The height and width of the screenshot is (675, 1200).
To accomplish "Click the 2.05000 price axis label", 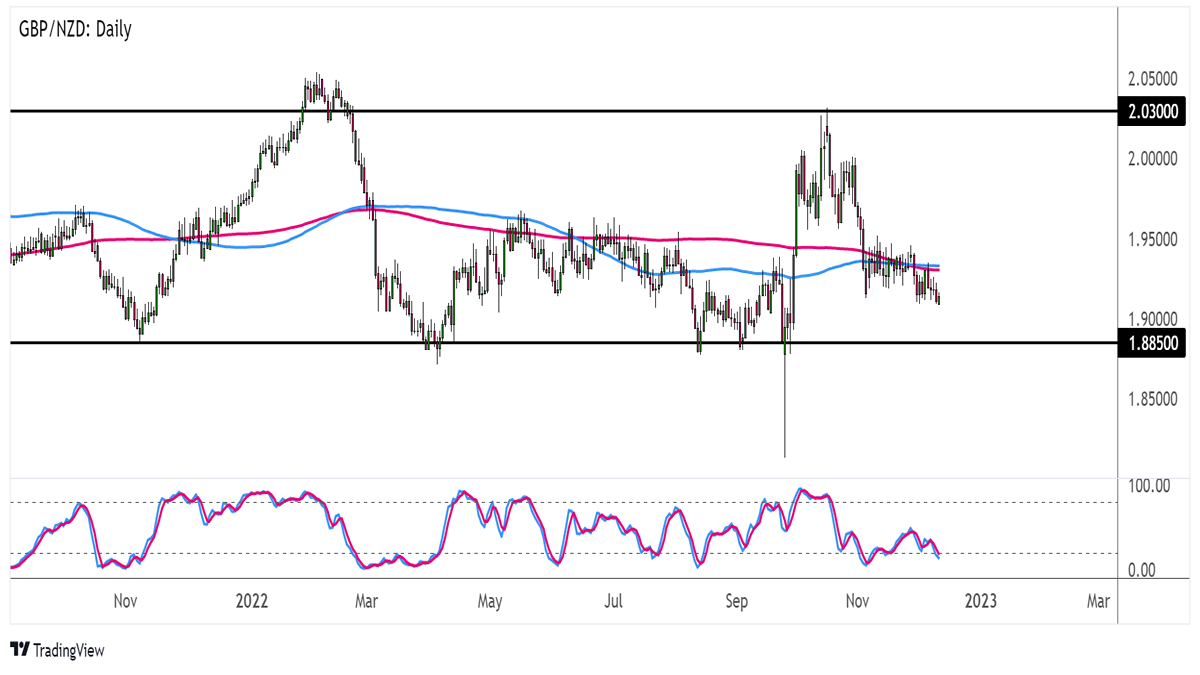I will 1154,79.
